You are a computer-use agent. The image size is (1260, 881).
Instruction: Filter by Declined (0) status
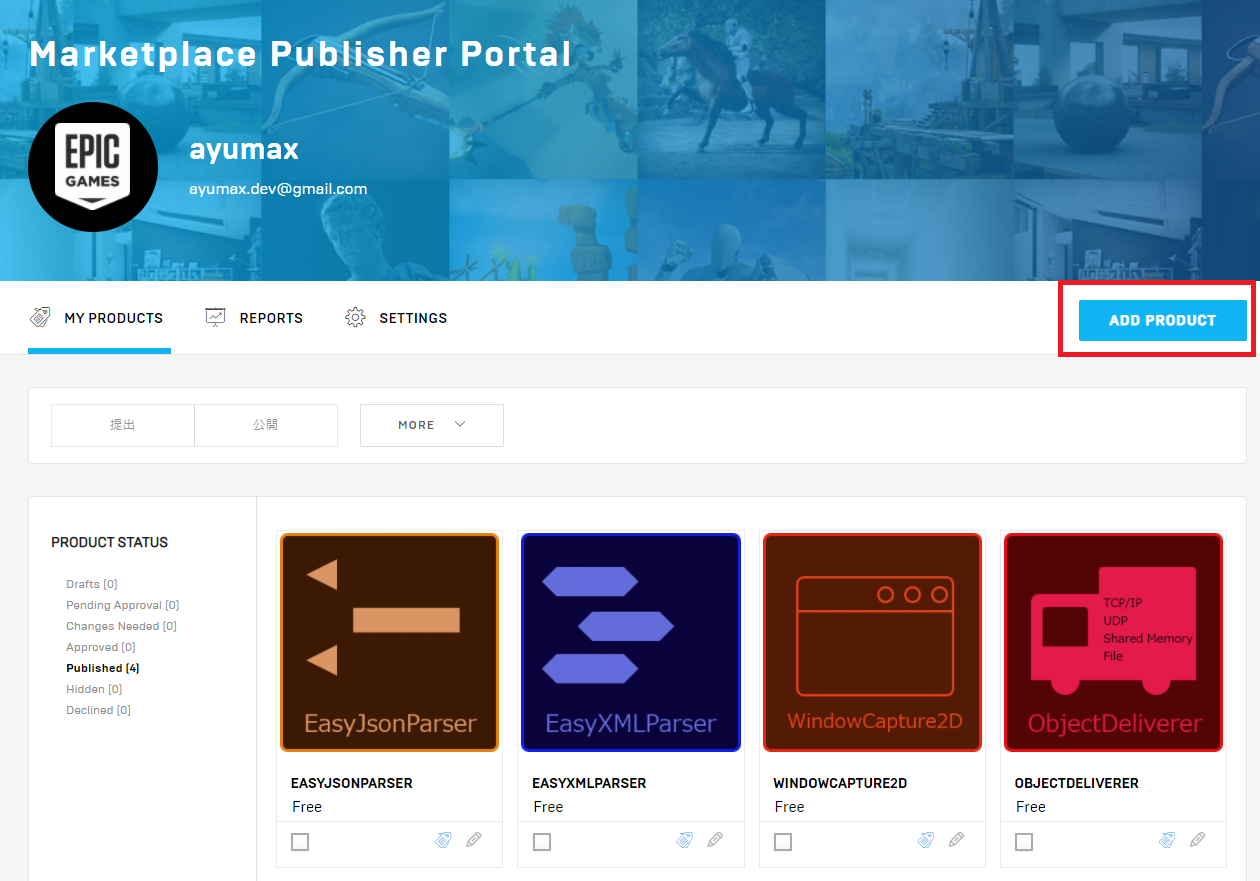pyautogui.click(x=98, y=710)
